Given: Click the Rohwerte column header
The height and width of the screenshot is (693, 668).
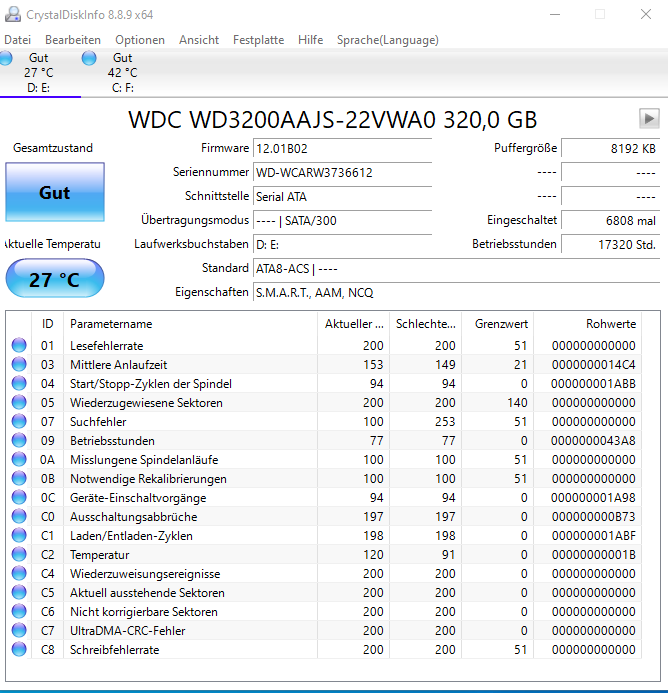Looking at the screenshot, I should [588, 324].
